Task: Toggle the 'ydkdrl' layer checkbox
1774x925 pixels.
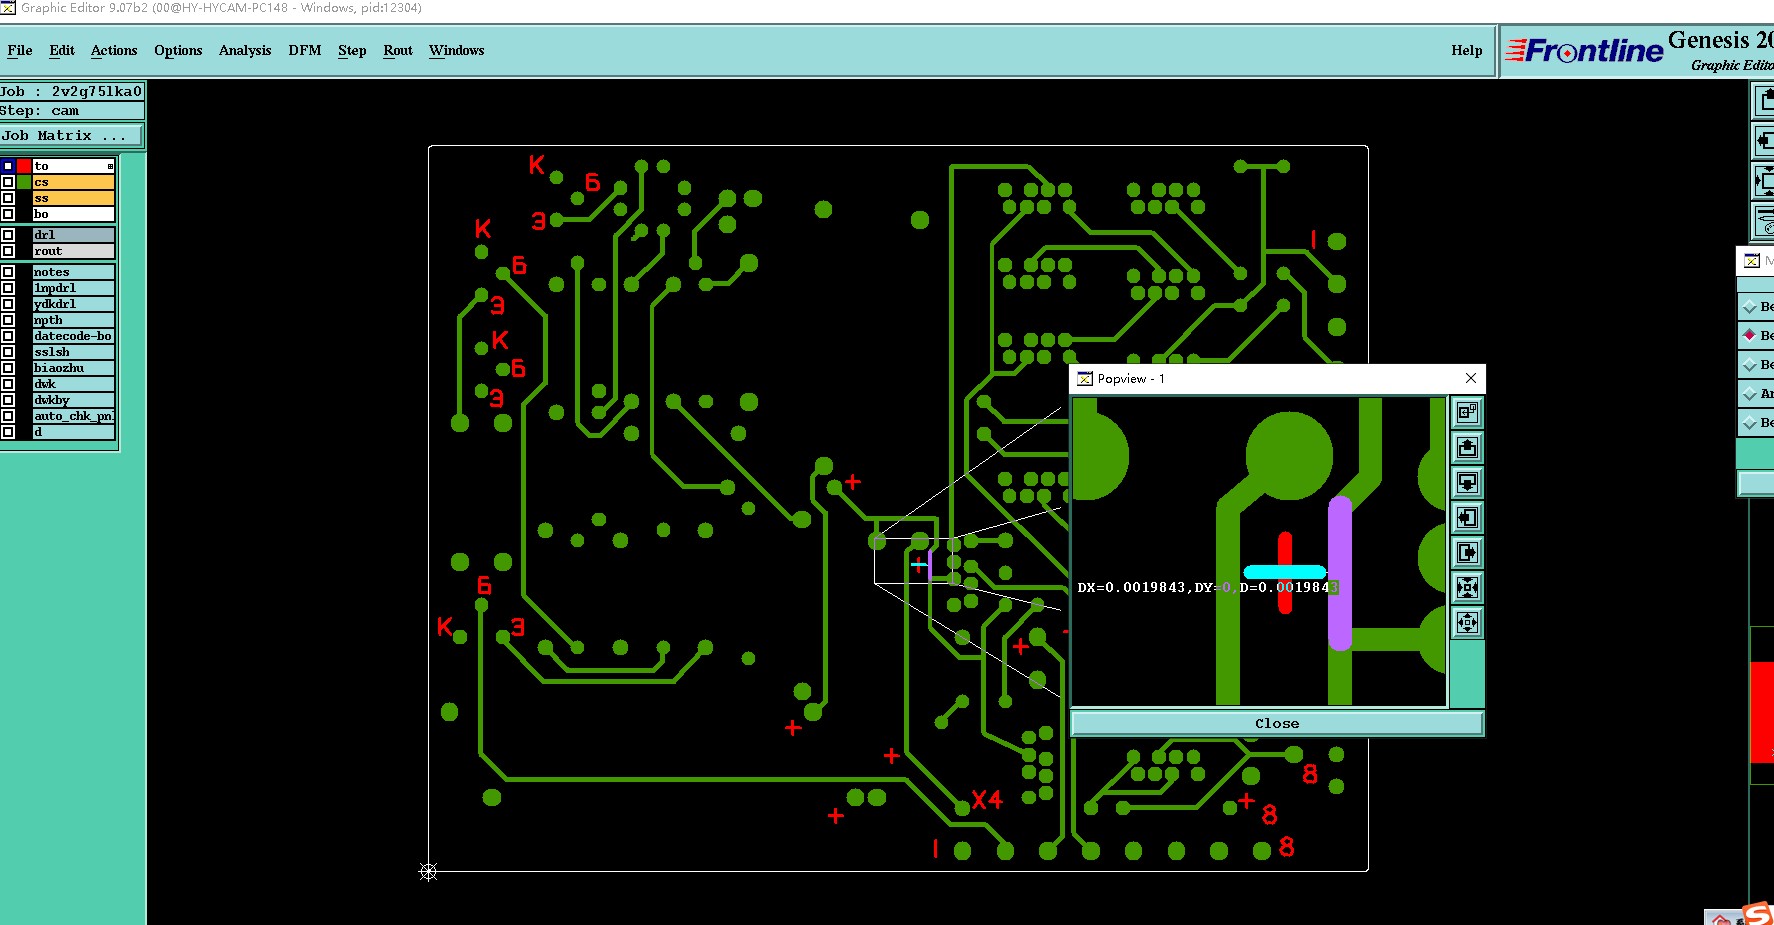Action: click(8, 304)
